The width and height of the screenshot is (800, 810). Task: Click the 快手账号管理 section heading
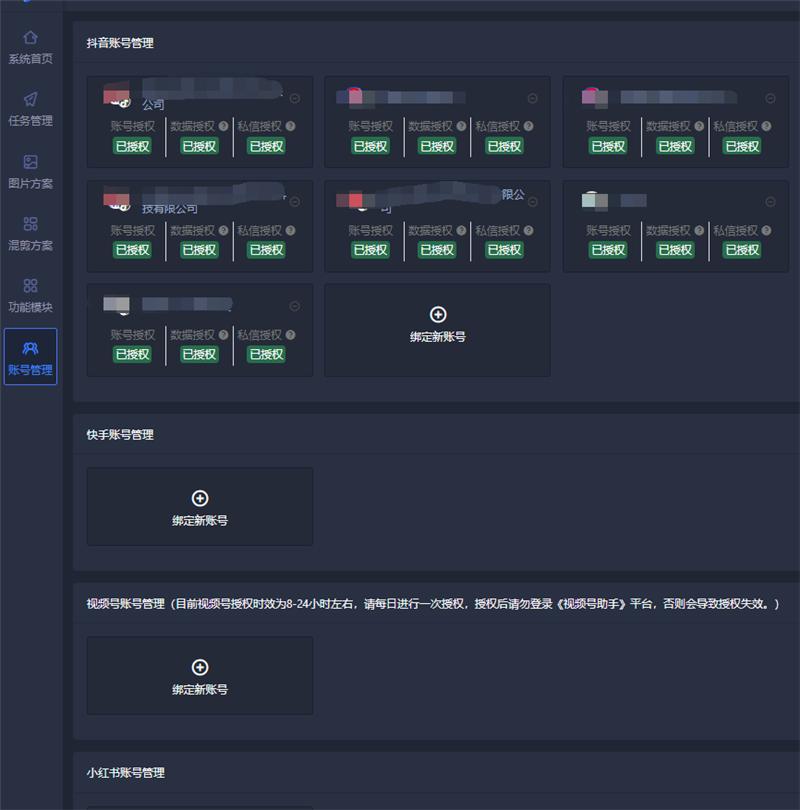pos(120,434)
